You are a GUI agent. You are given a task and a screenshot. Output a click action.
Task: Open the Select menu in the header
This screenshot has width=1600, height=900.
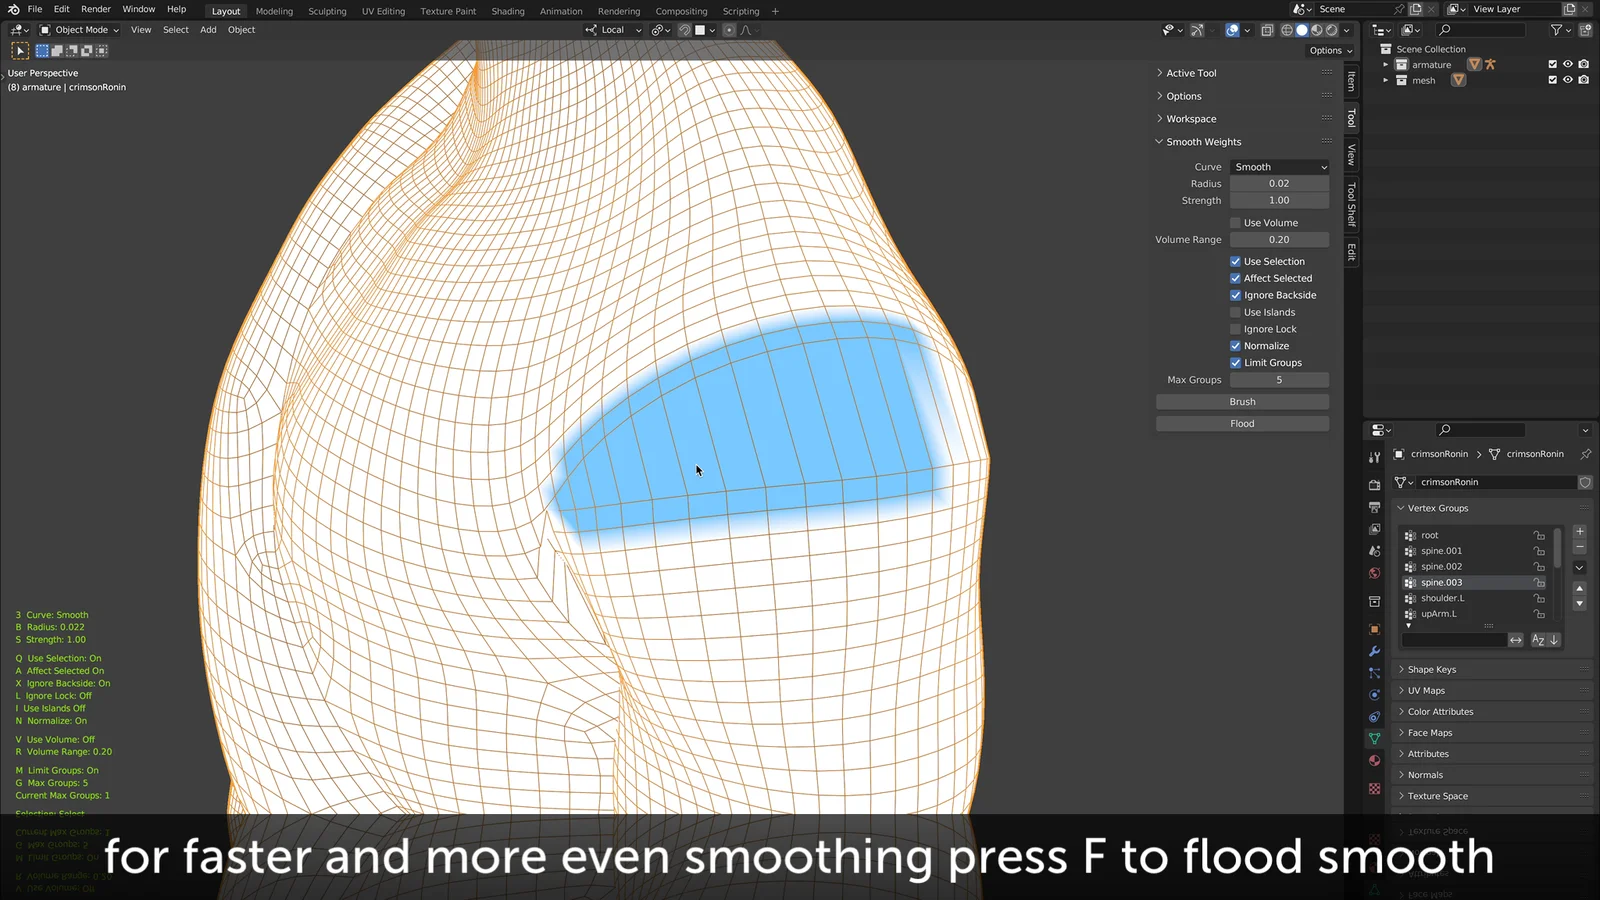(175, 29)
